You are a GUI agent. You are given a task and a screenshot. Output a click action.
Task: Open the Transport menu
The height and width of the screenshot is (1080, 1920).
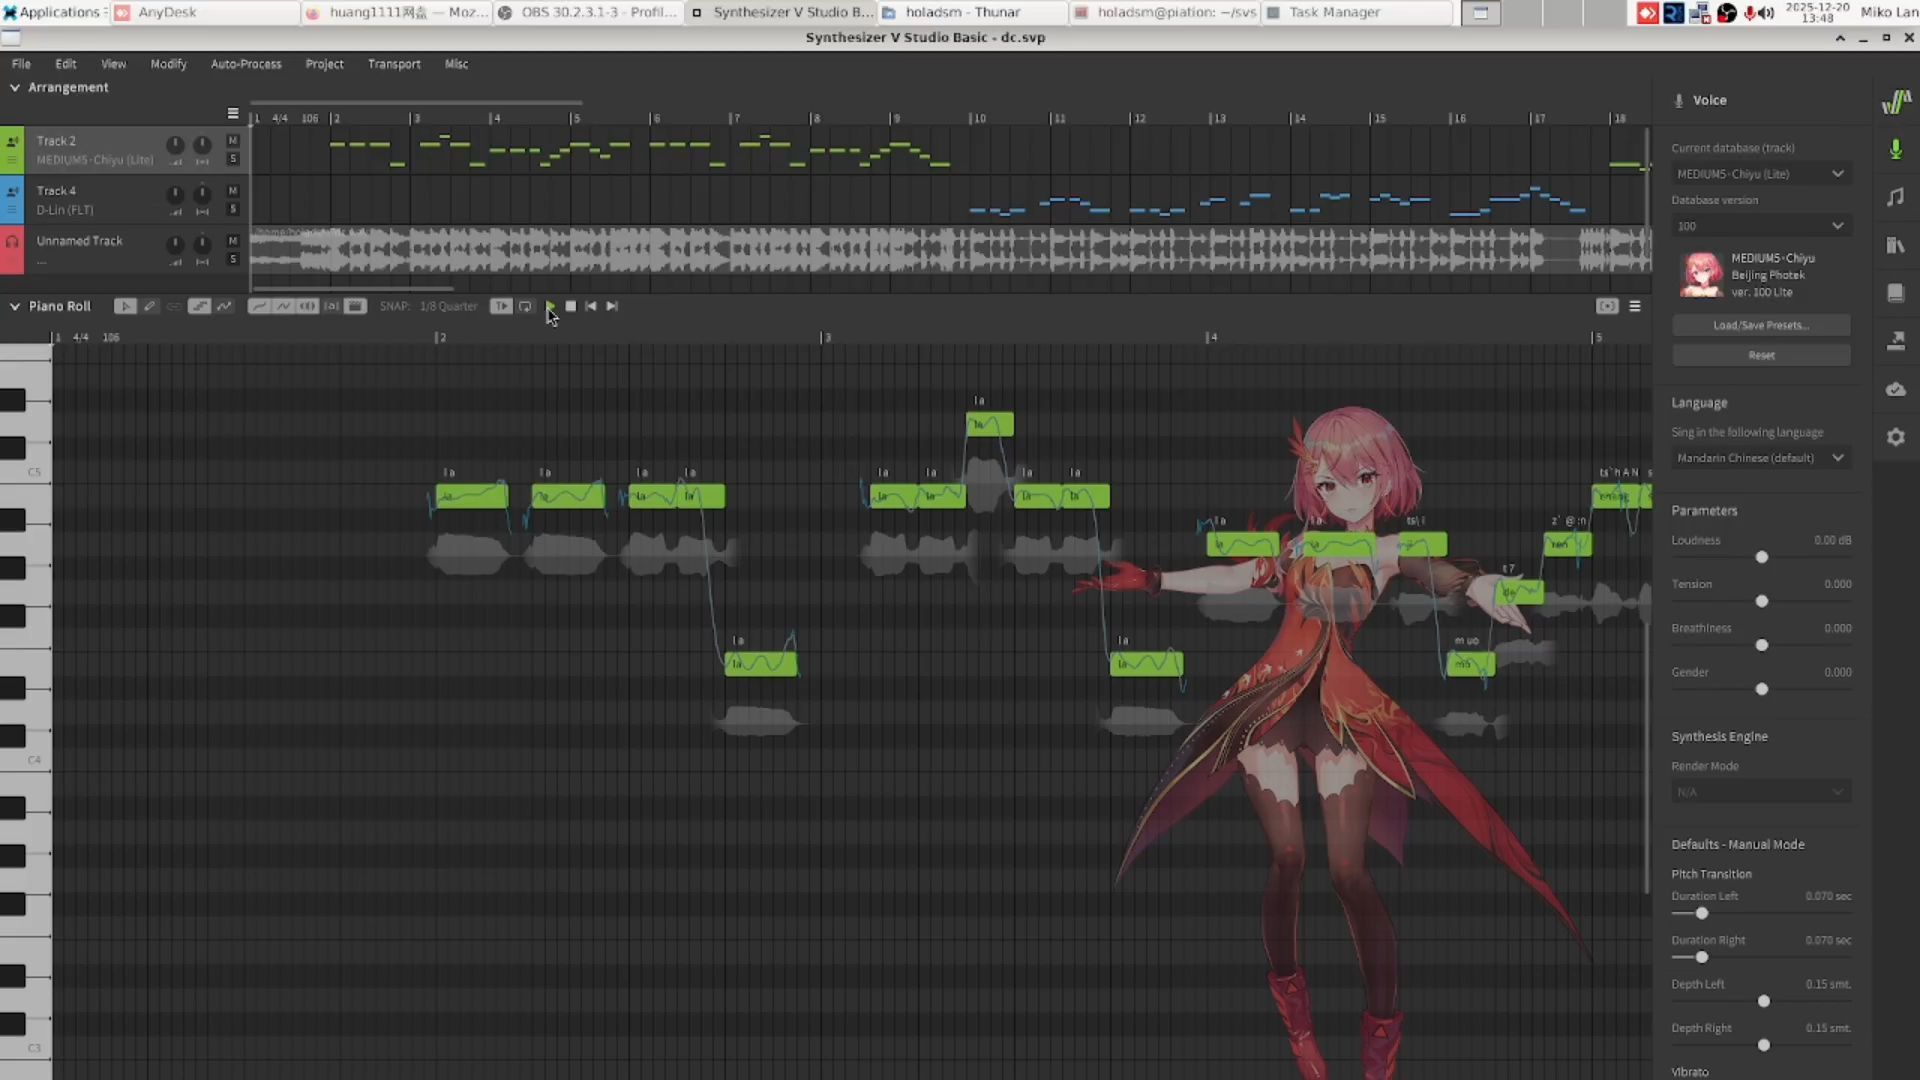coord(394,64)
